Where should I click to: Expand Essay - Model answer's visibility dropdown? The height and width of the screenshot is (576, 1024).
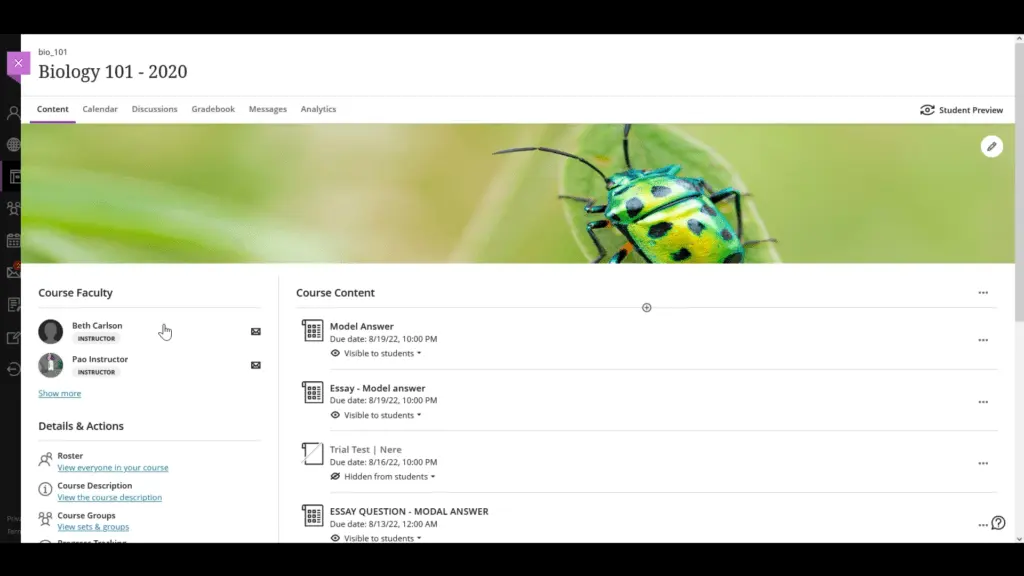pyautogui.click(x=383, y=415)
